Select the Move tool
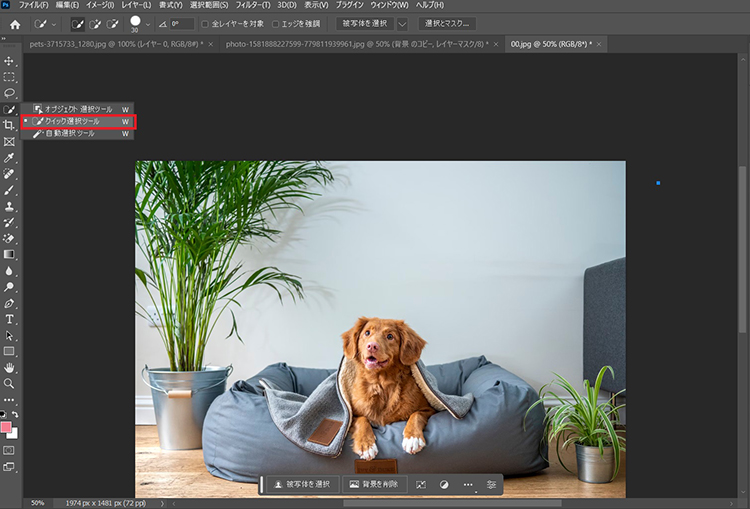Viewport: 750px width, 509px height. pos(9,61)
